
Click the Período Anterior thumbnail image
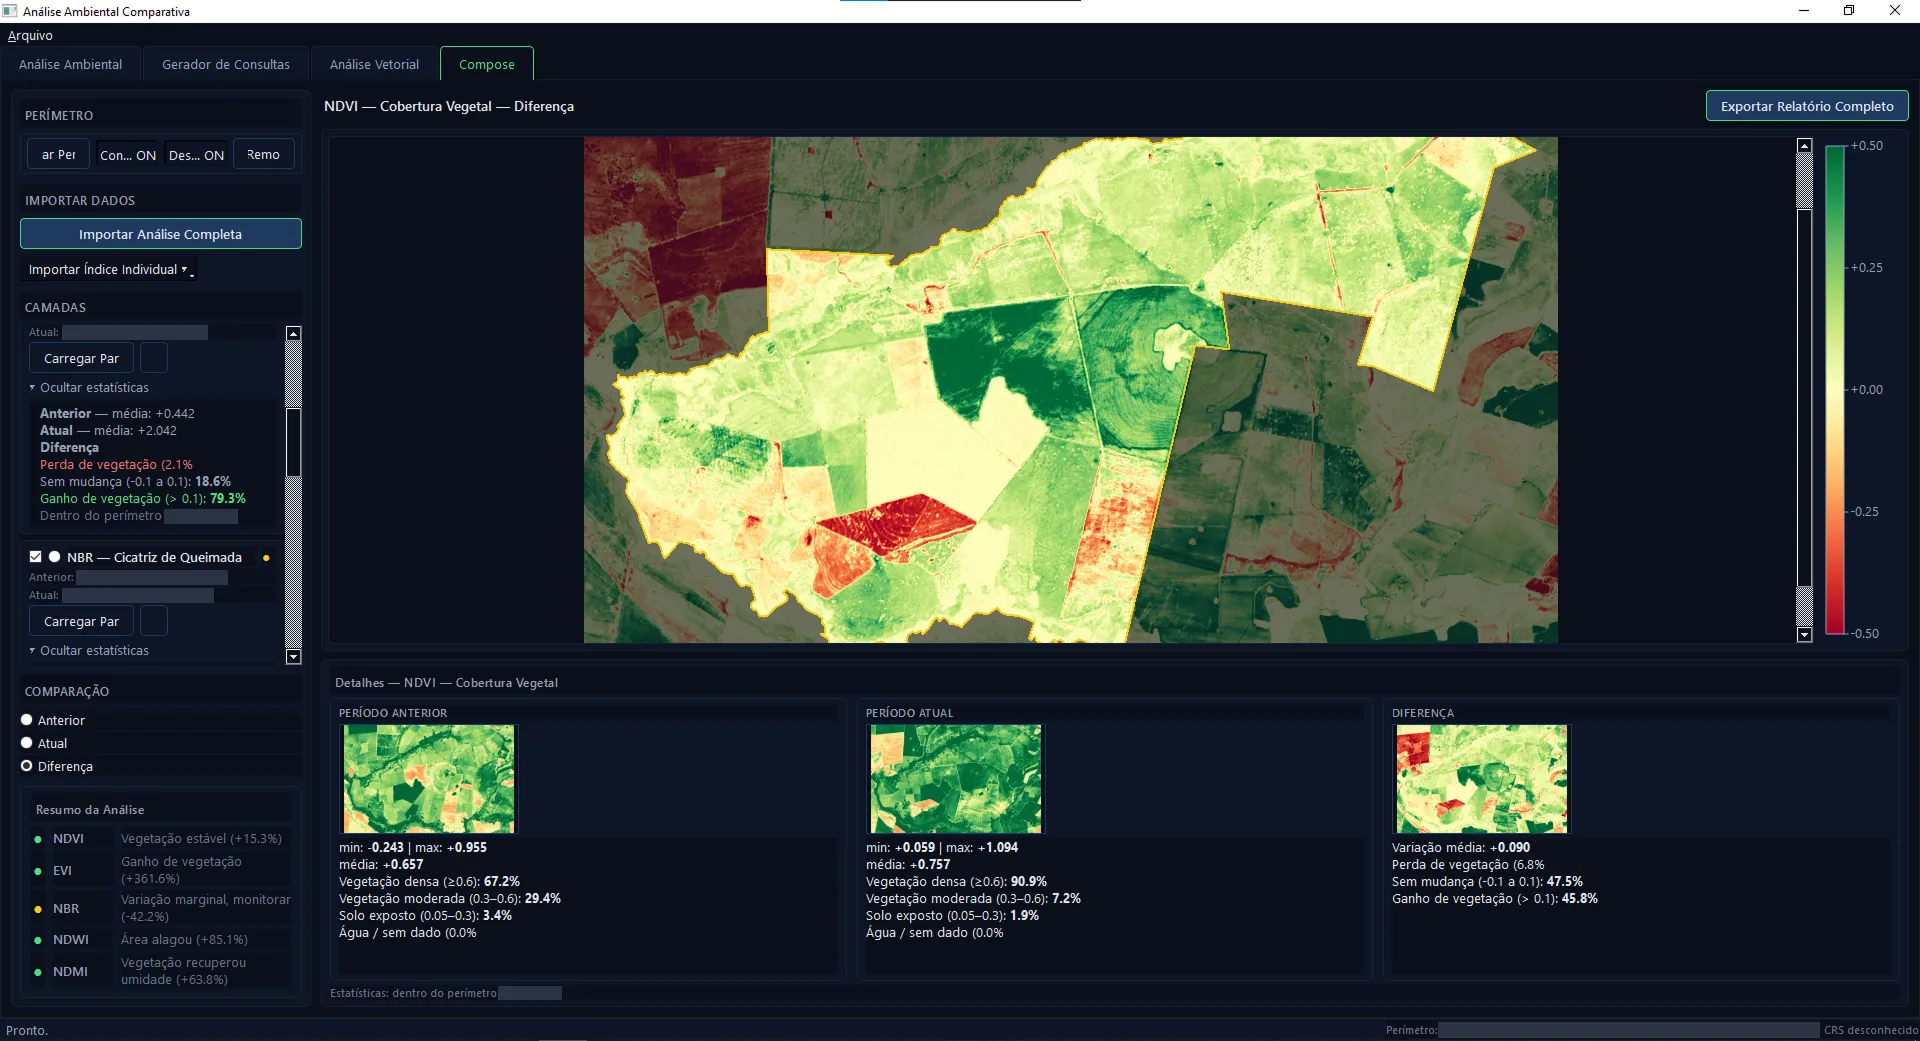429,779
